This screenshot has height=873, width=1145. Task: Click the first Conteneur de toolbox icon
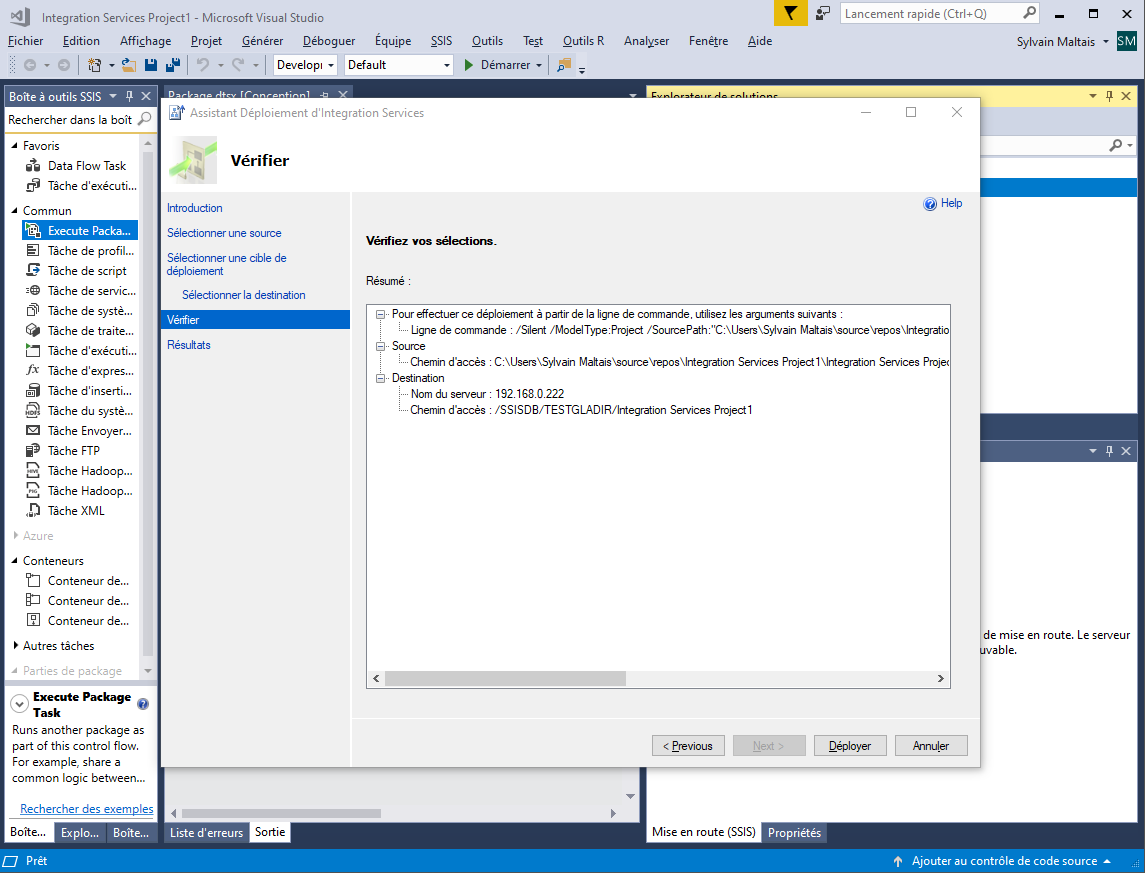click(x=33, y=580)
